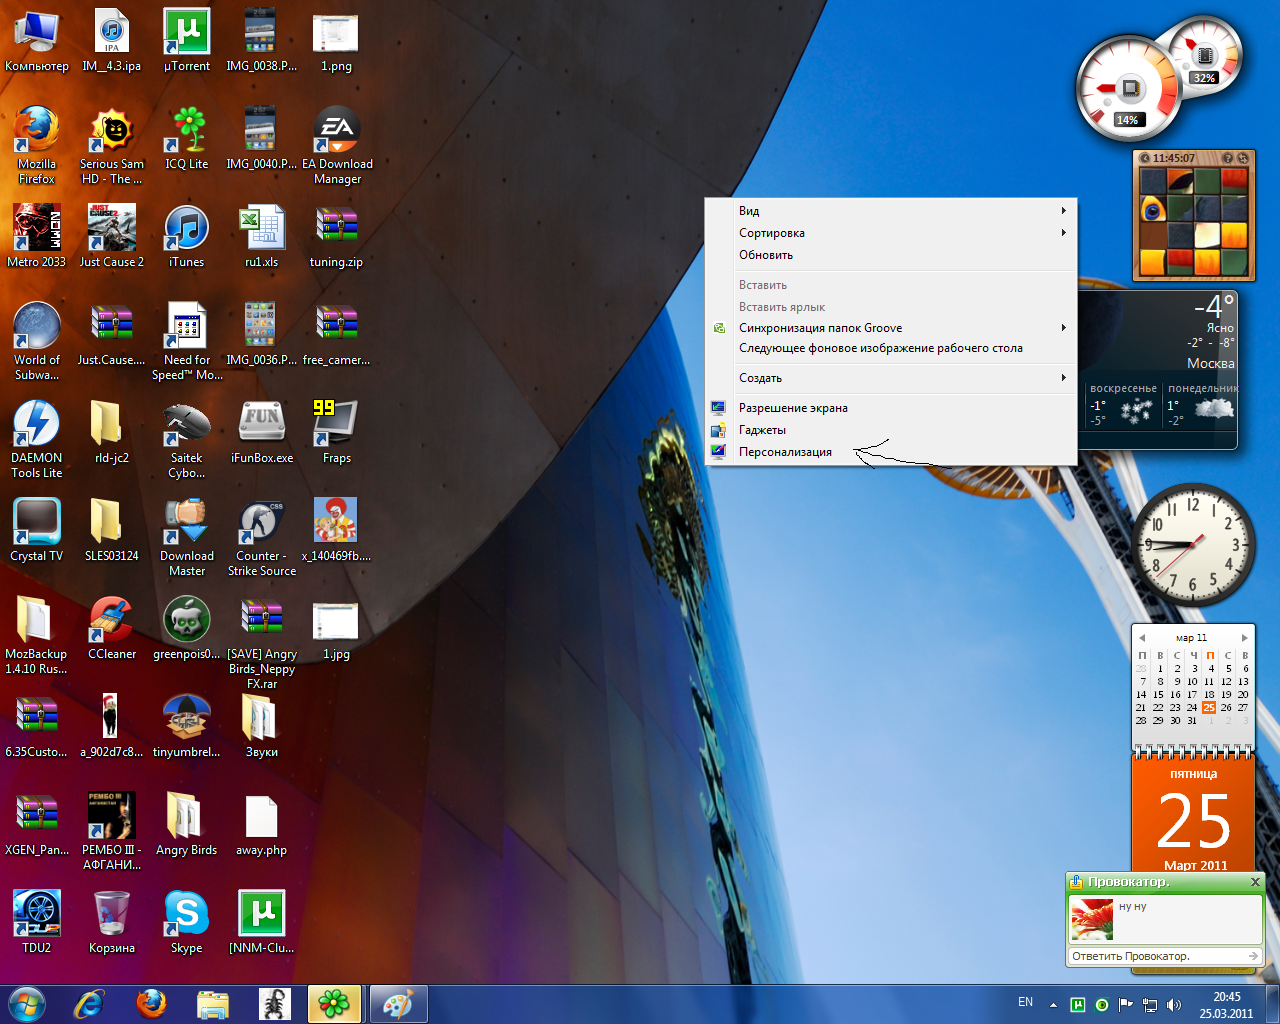Viewport: 1280px width, 1024px height.
Task: Open the Windows Start menu
Action: (27, 1004)
